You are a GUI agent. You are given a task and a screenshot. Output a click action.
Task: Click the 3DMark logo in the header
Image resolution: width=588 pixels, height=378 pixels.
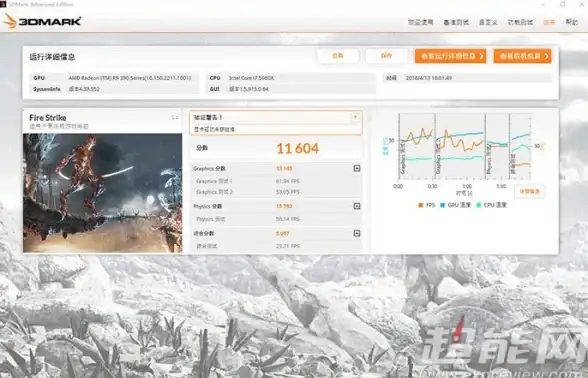pyautogui.click(x=42, y=21)
